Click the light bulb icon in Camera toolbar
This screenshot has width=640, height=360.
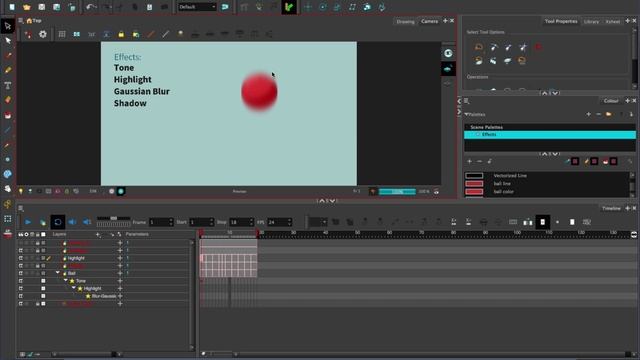(180, 34)
